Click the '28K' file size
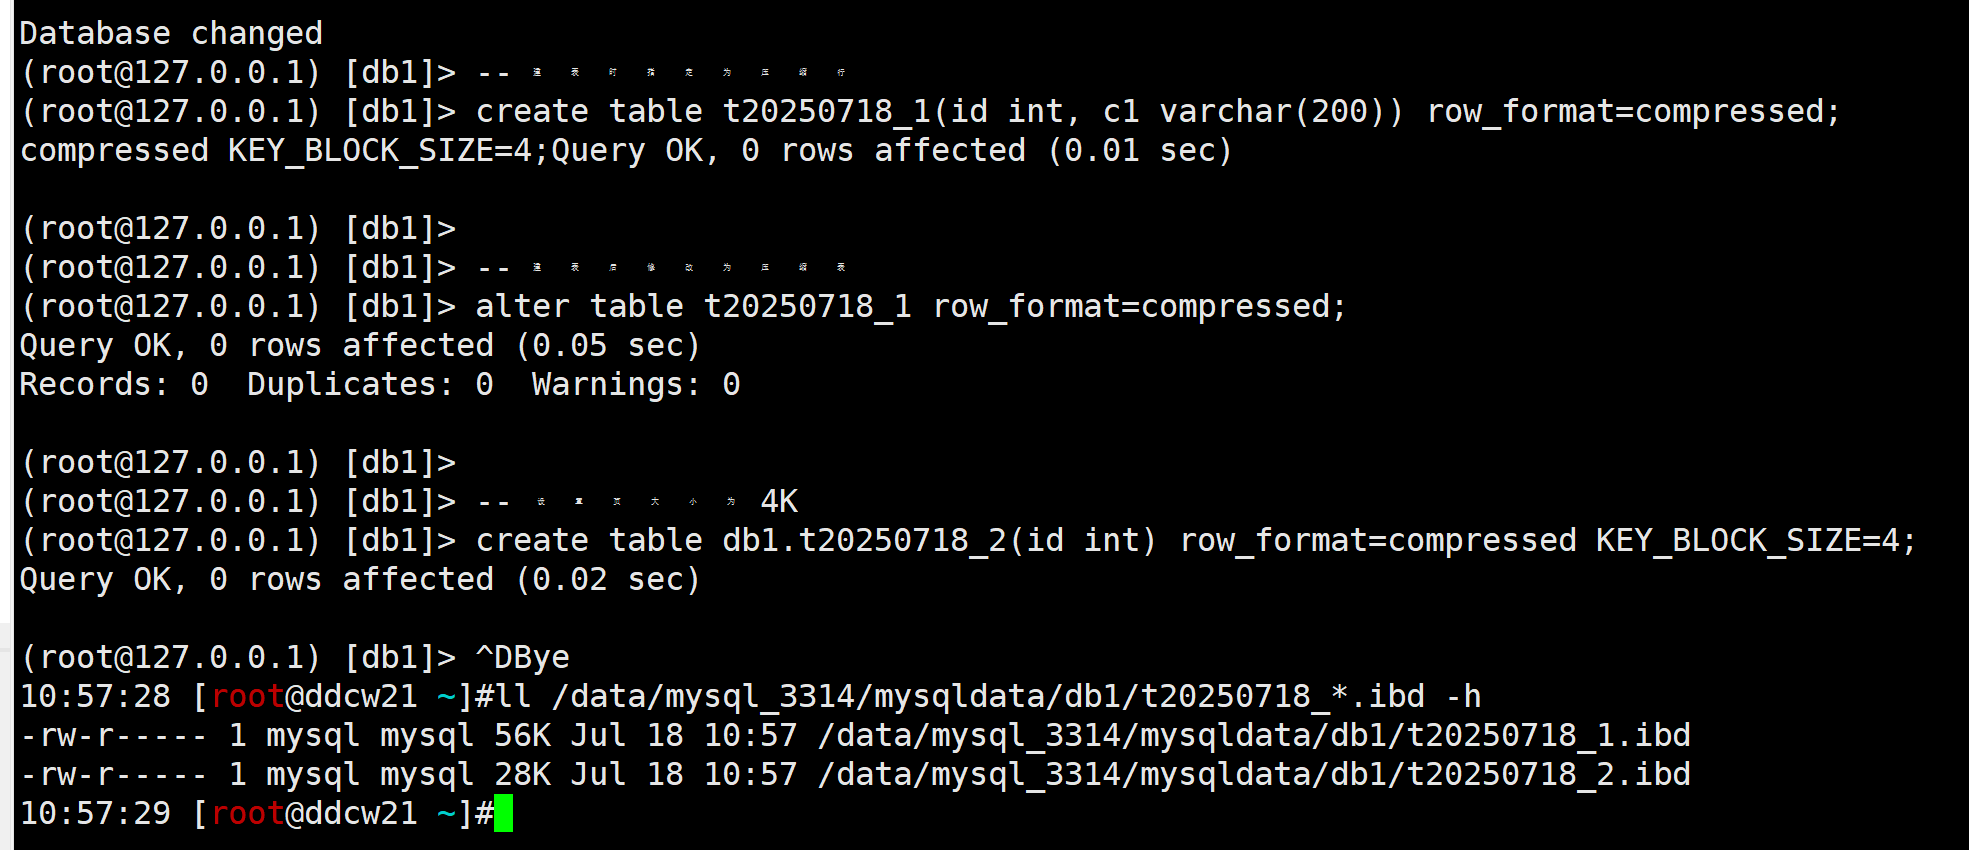The width and height of the screenshot is (1969, 850). coord(522,774)
